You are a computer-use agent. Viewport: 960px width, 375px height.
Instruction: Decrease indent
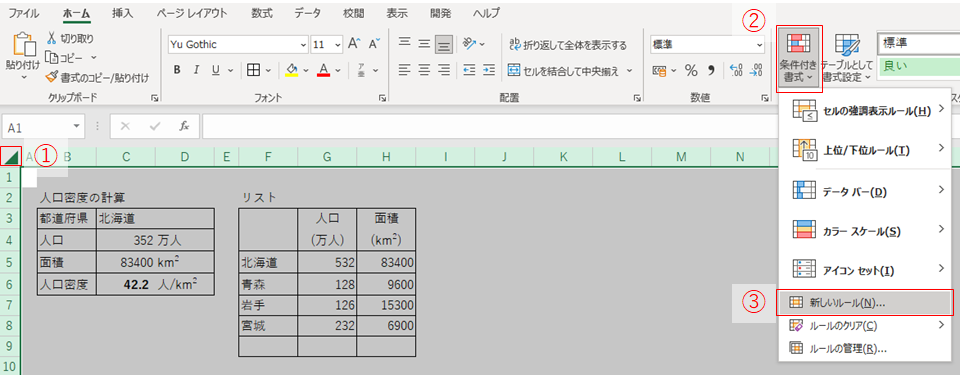click(470, 70)
